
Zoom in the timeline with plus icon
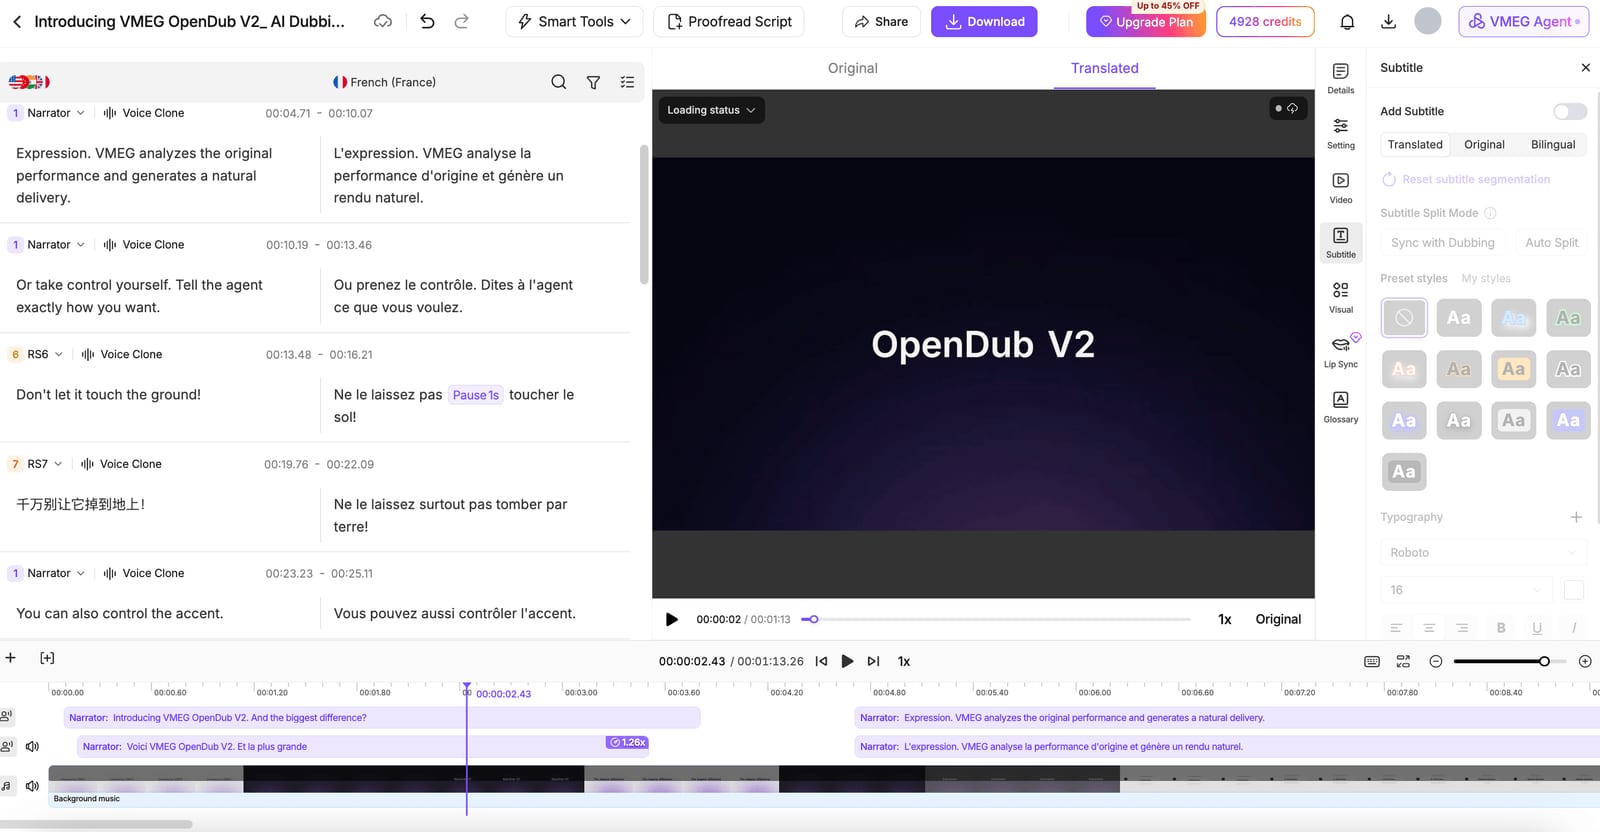[x=1585, y=661]
